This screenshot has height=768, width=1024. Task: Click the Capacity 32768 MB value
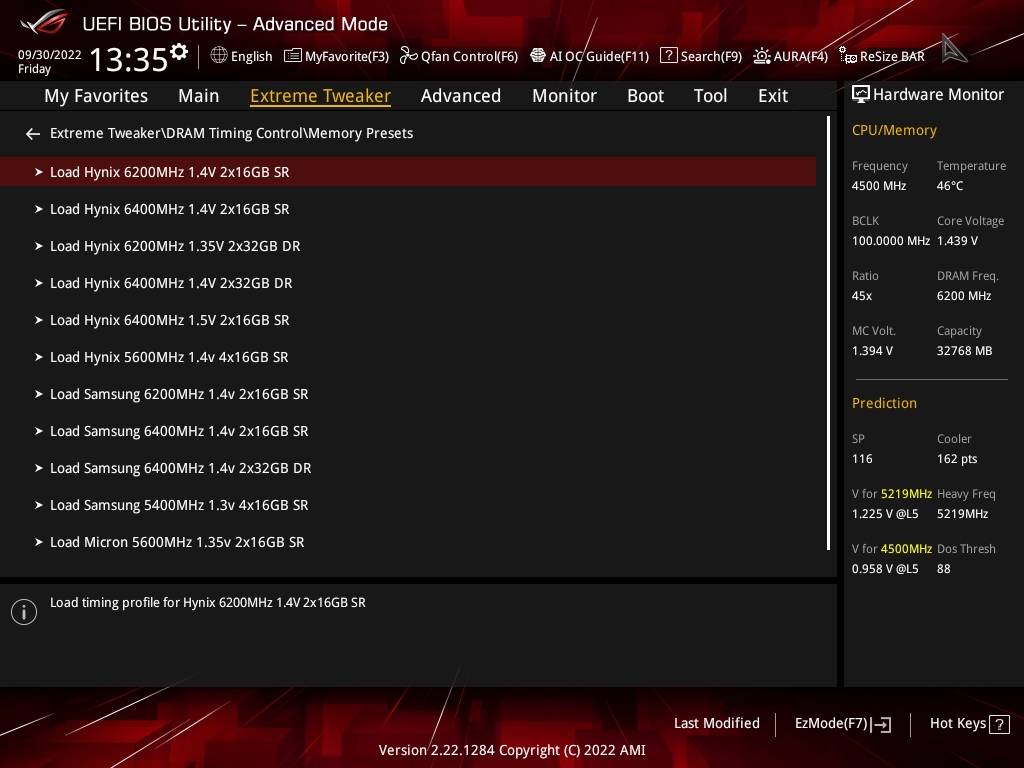[965, 351]
